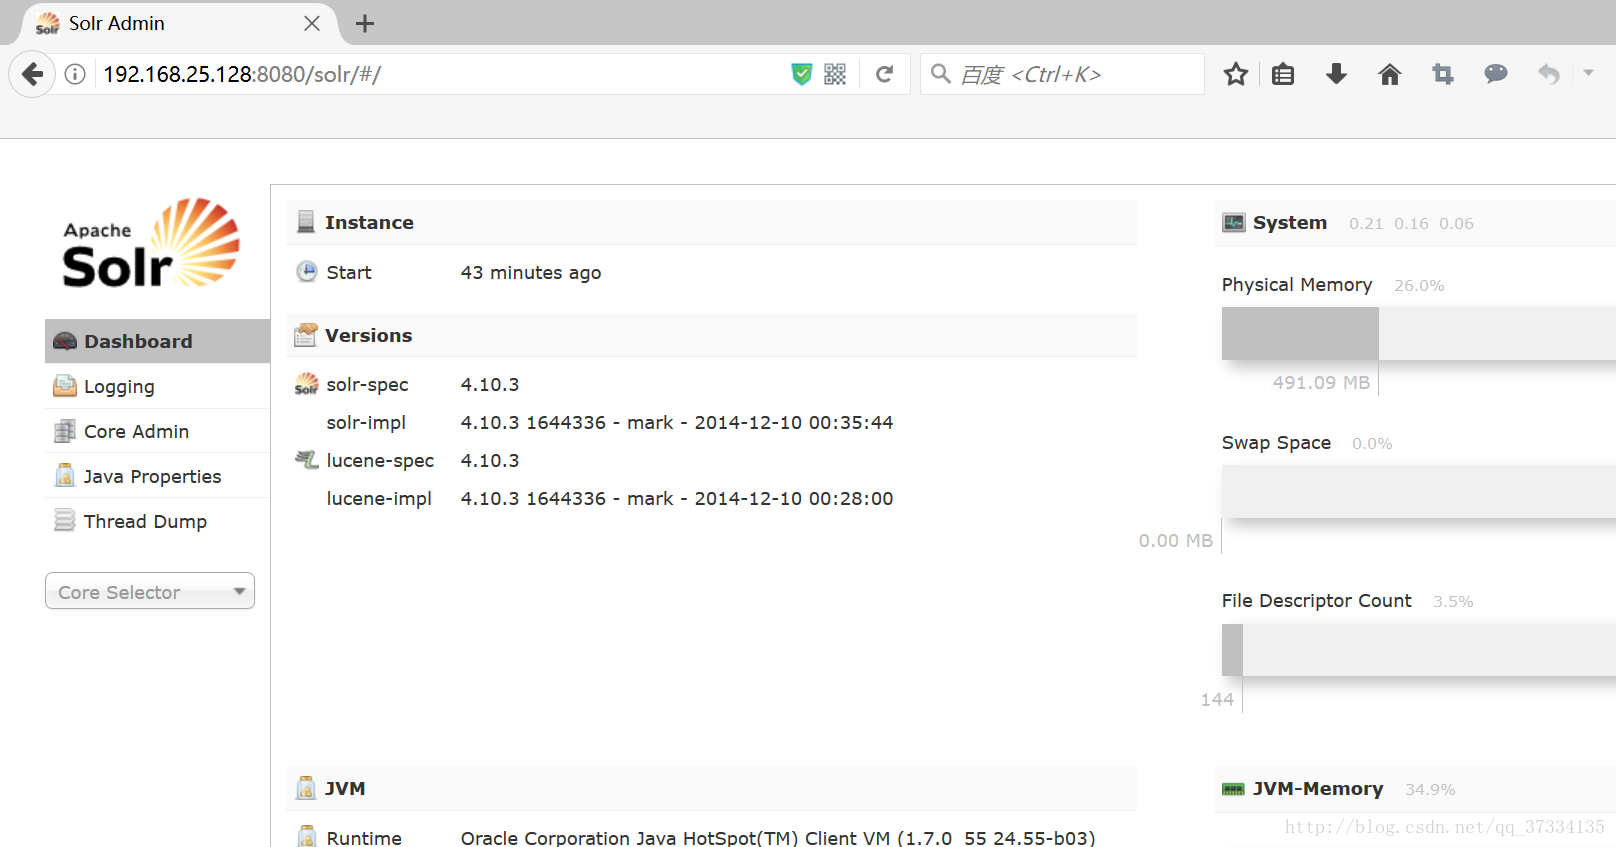Expand the small toolbar dropdown arrow
This screenshot has width=1616, height=847.
pos(1588,73)
